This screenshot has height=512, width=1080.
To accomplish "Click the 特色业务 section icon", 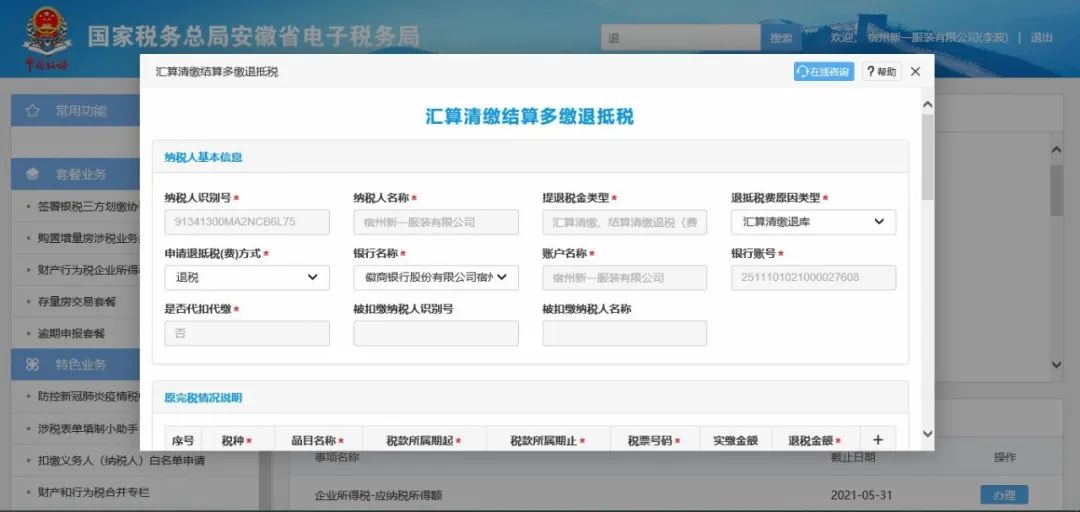I will pyautogui.click(x=32, y=364).
